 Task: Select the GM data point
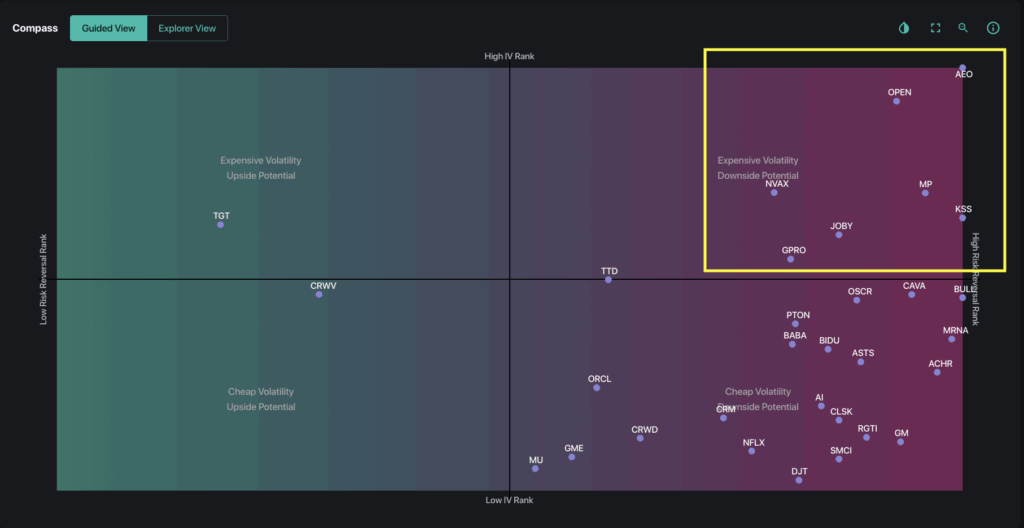[x=900, y=442]
